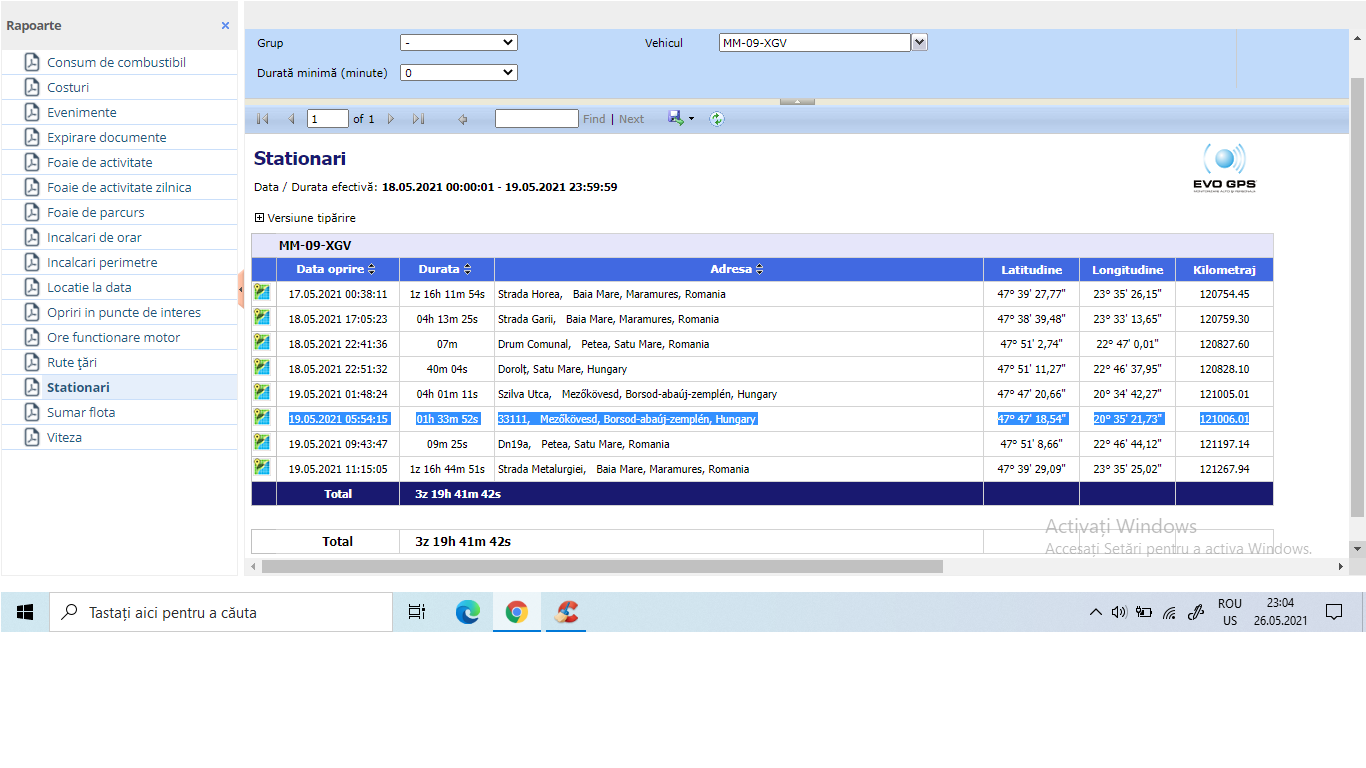Click the Find link
This screenshot has width=1366, height=768.
coord(594,119)
